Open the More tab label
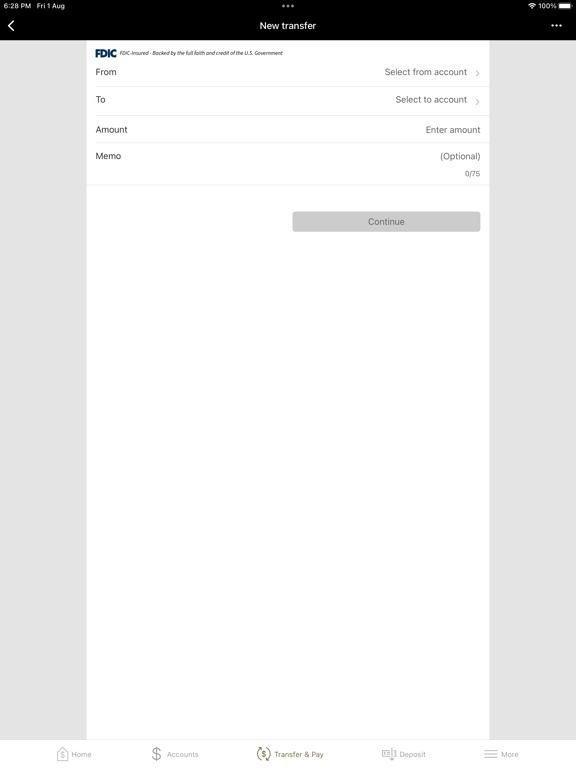The image size is (576, 768). 509,754
